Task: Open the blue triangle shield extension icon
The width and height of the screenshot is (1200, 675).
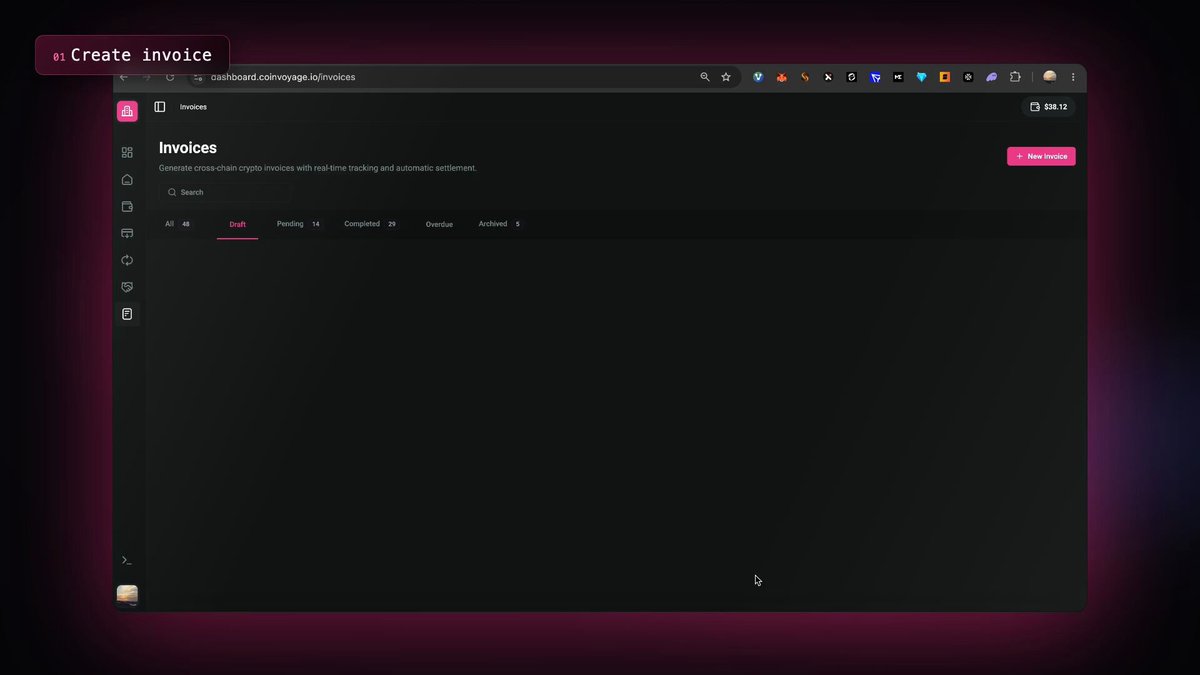Action: tap(875, 77)
